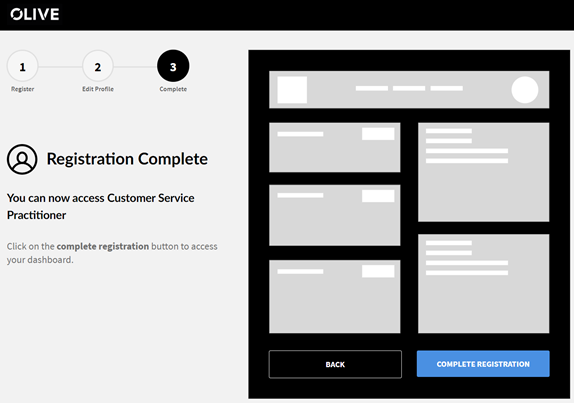Go to step 2 Edit Profile circle
This screenshot has height=403, width=574.
pos(98,67)
